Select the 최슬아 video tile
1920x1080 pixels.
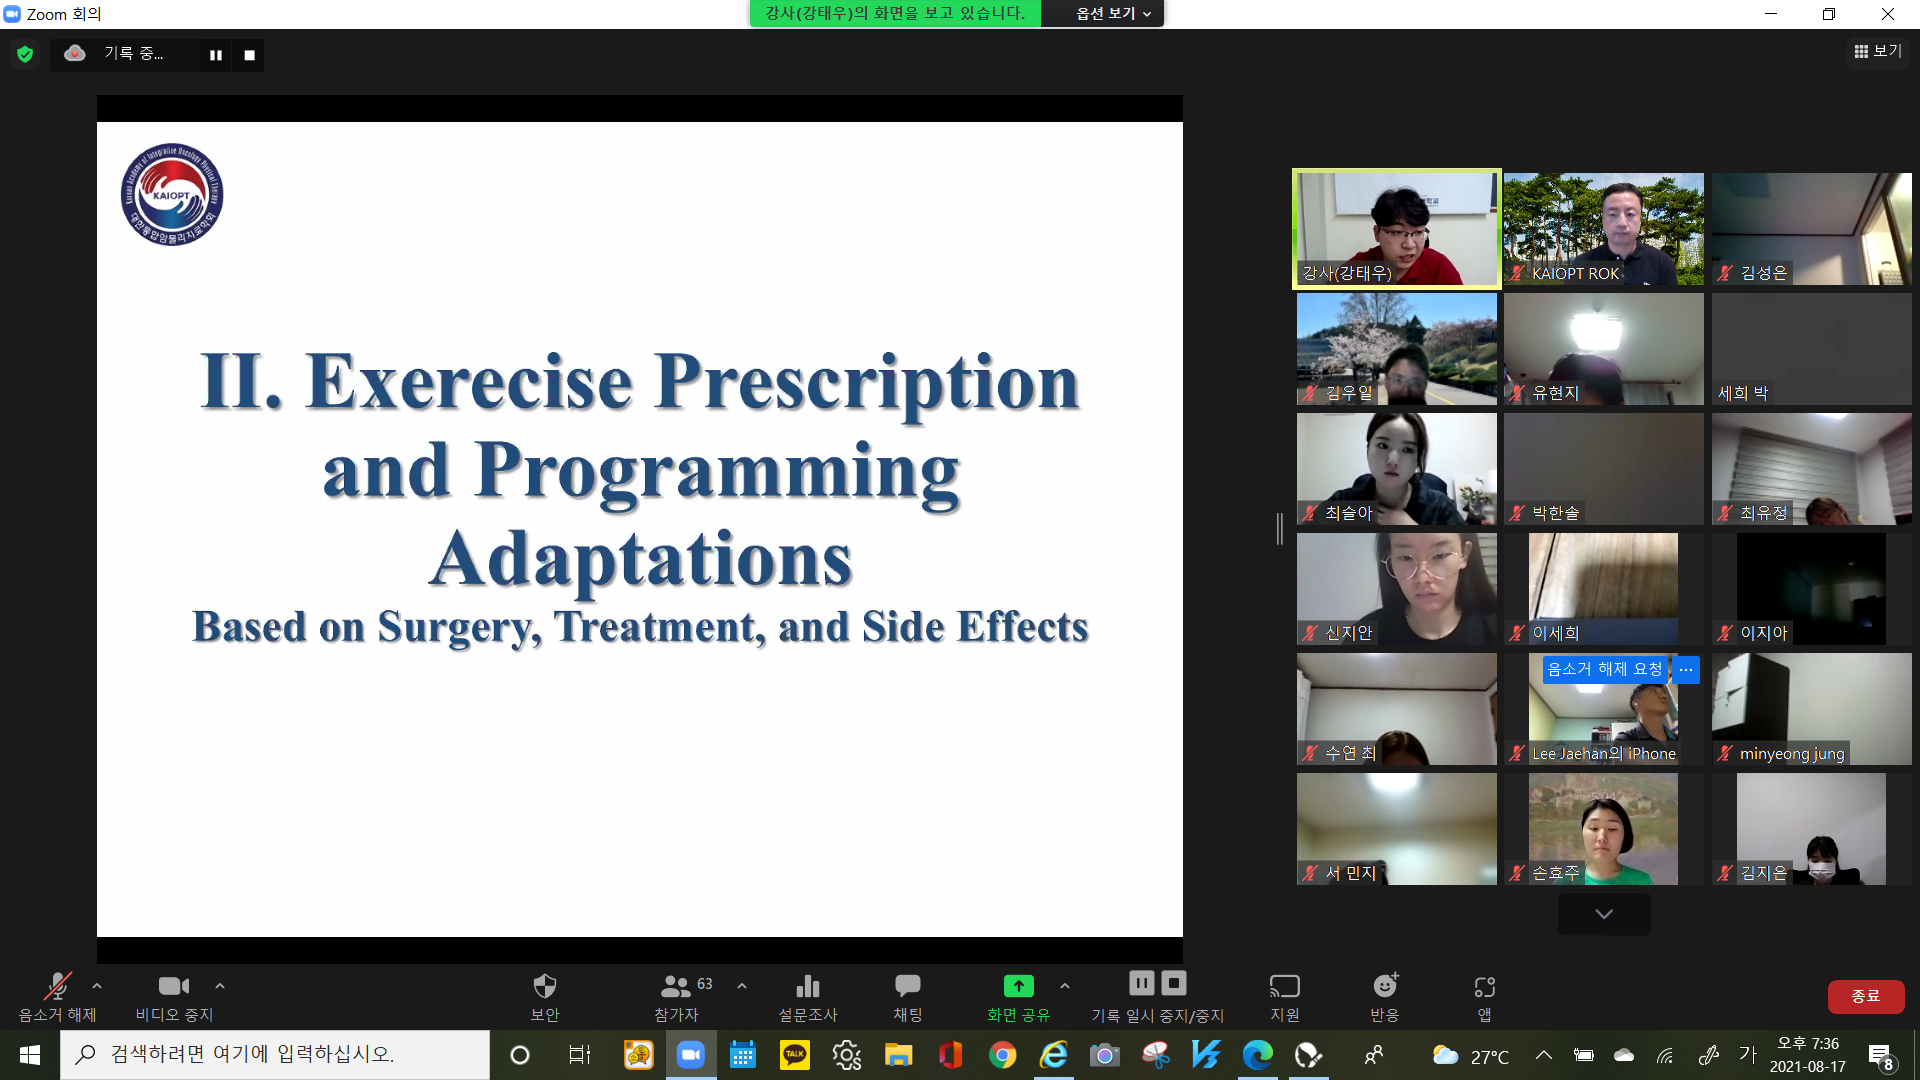[x=1397, y=469]
